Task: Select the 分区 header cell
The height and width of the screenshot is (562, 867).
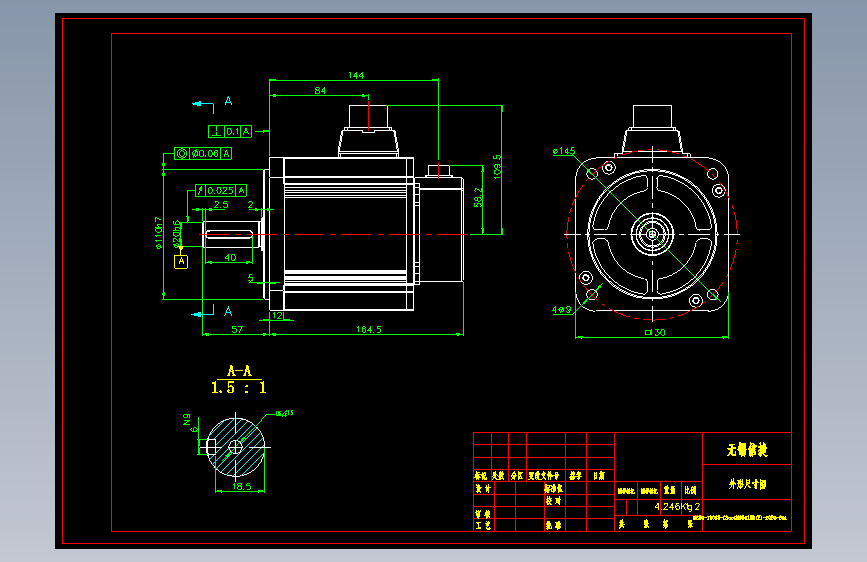Action: click(516, 476)
